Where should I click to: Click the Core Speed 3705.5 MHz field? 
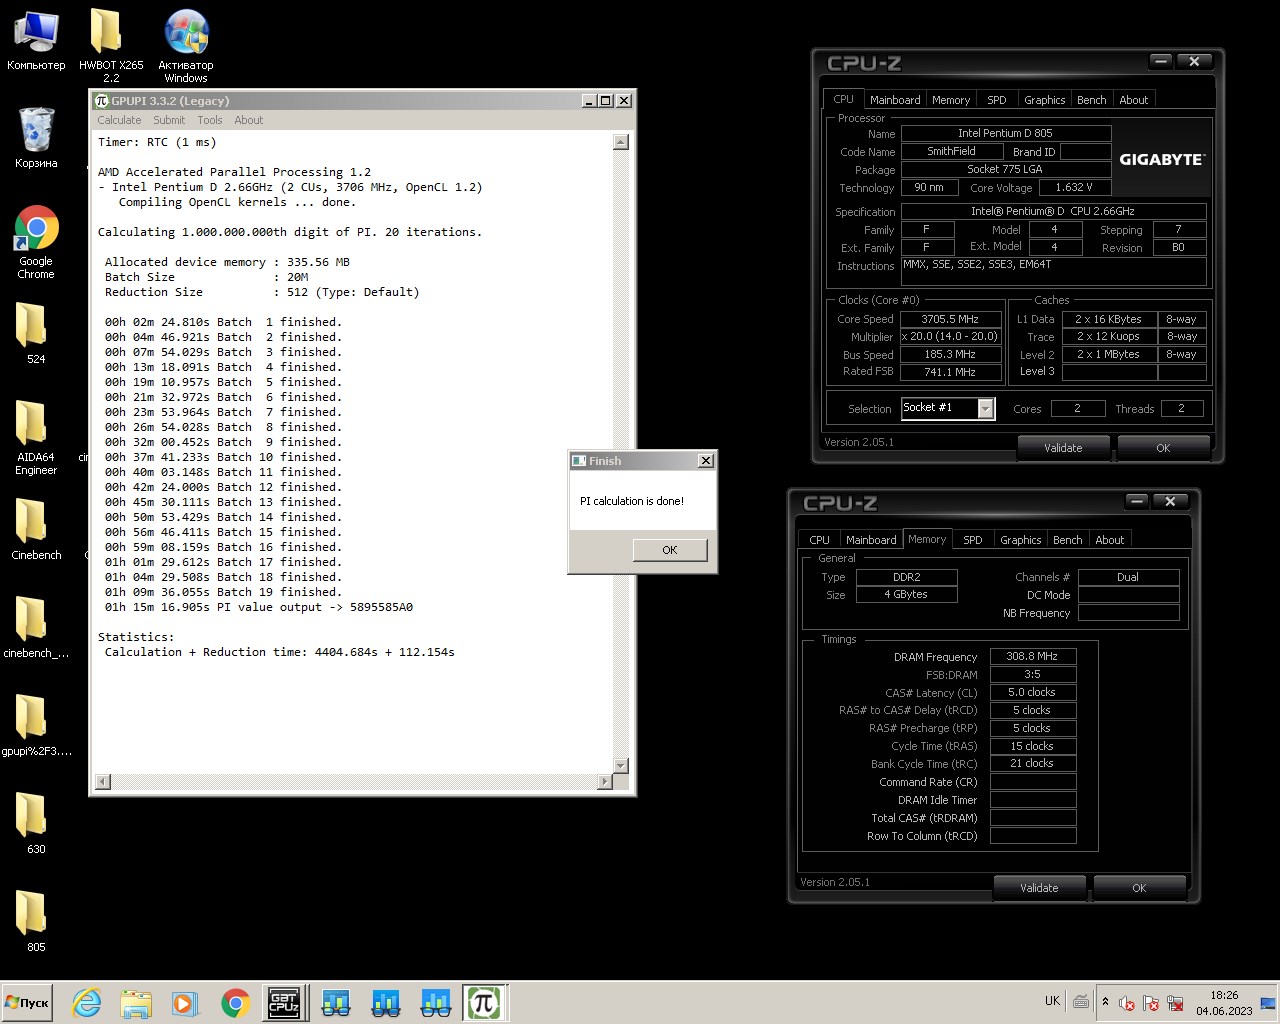pyautogui.click(x=950, y=319)
